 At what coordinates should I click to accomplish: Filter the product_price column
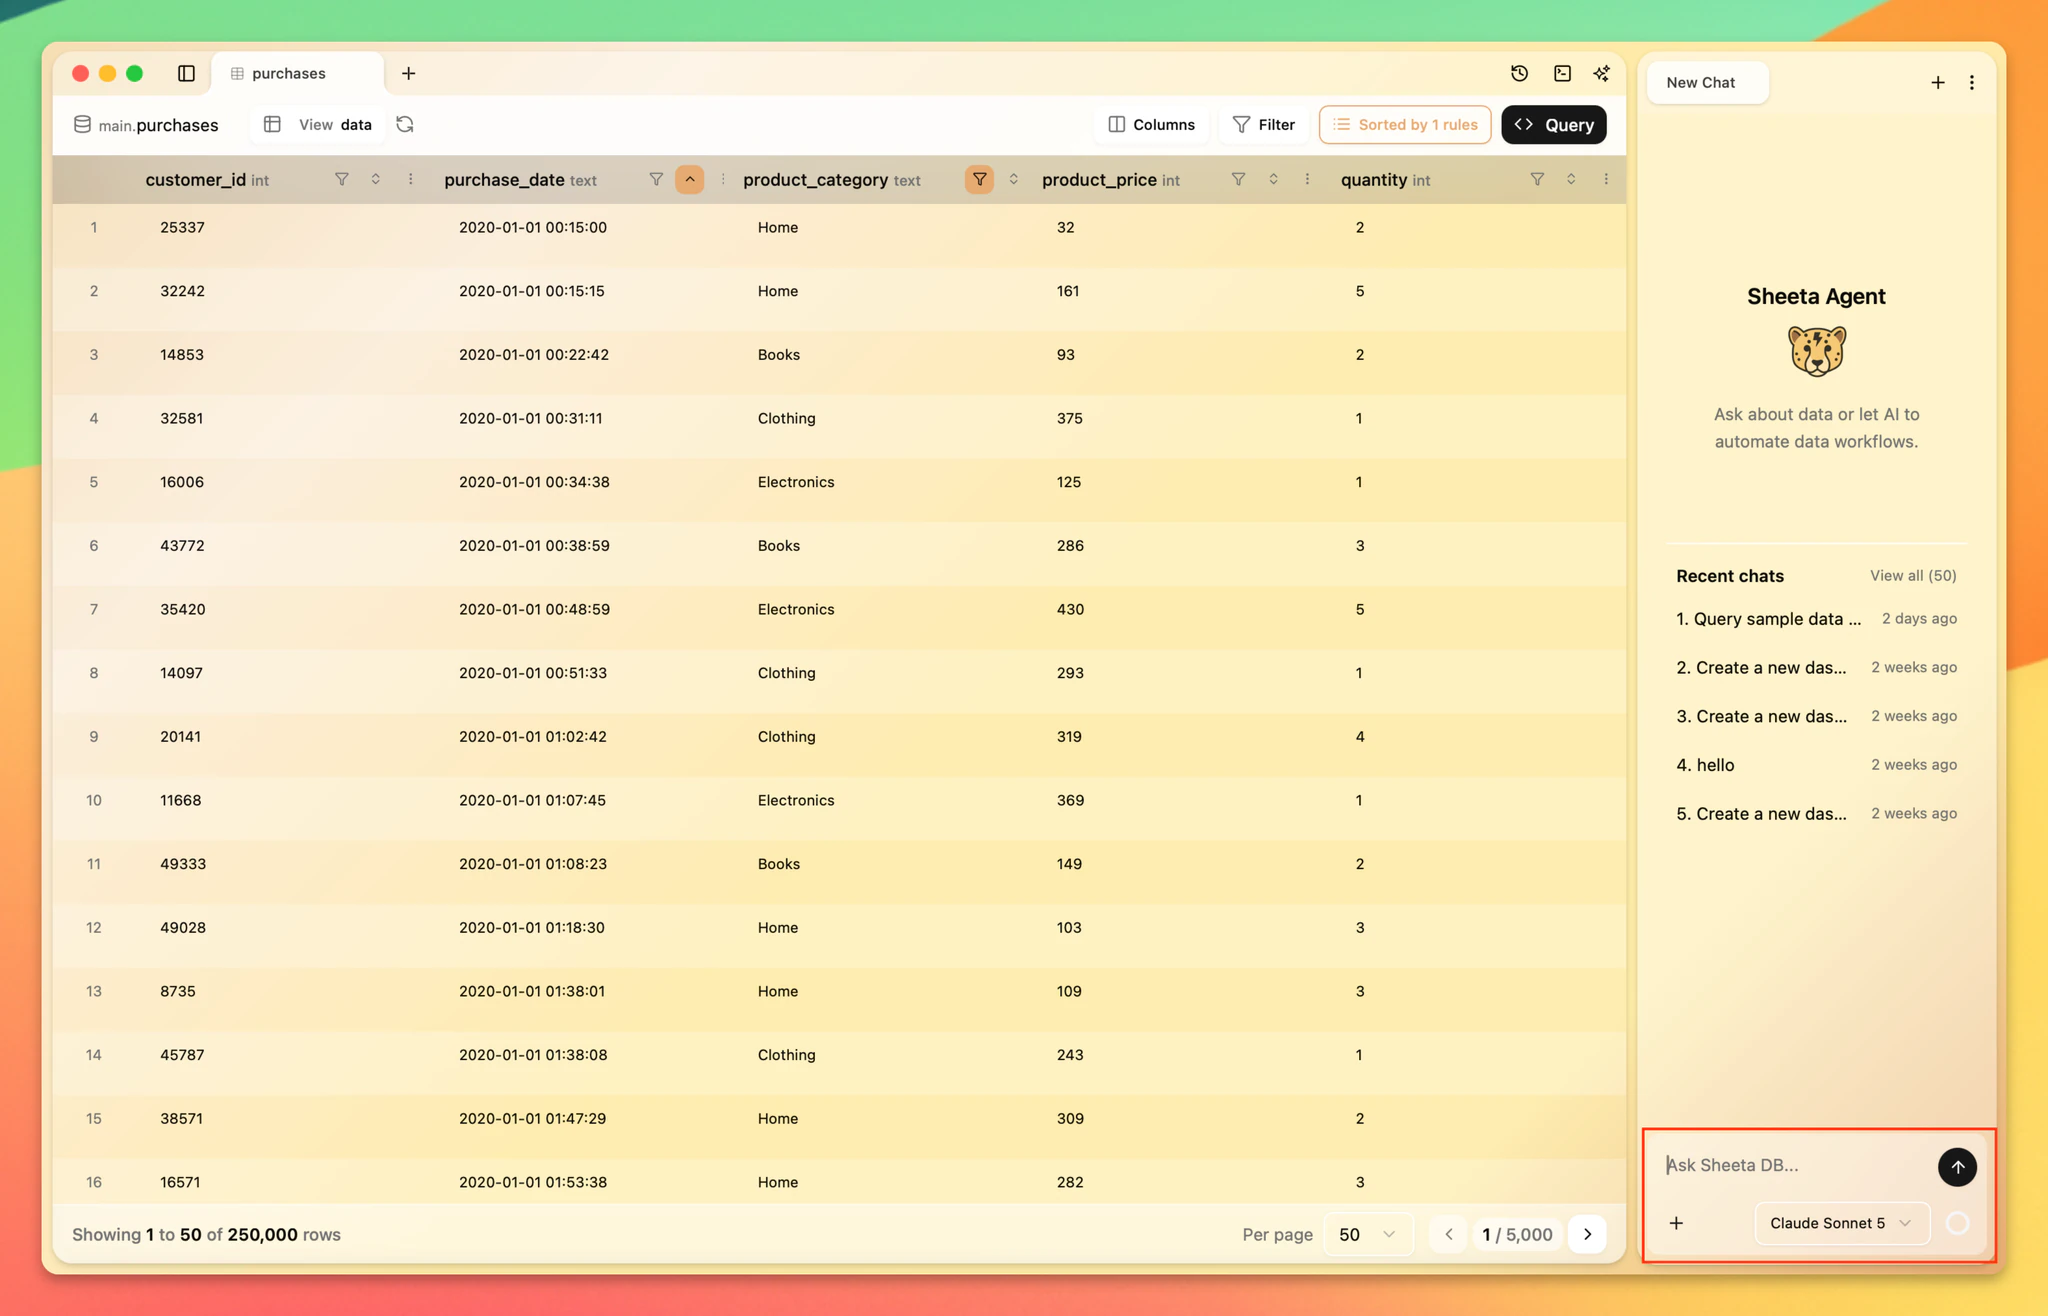1239,179
